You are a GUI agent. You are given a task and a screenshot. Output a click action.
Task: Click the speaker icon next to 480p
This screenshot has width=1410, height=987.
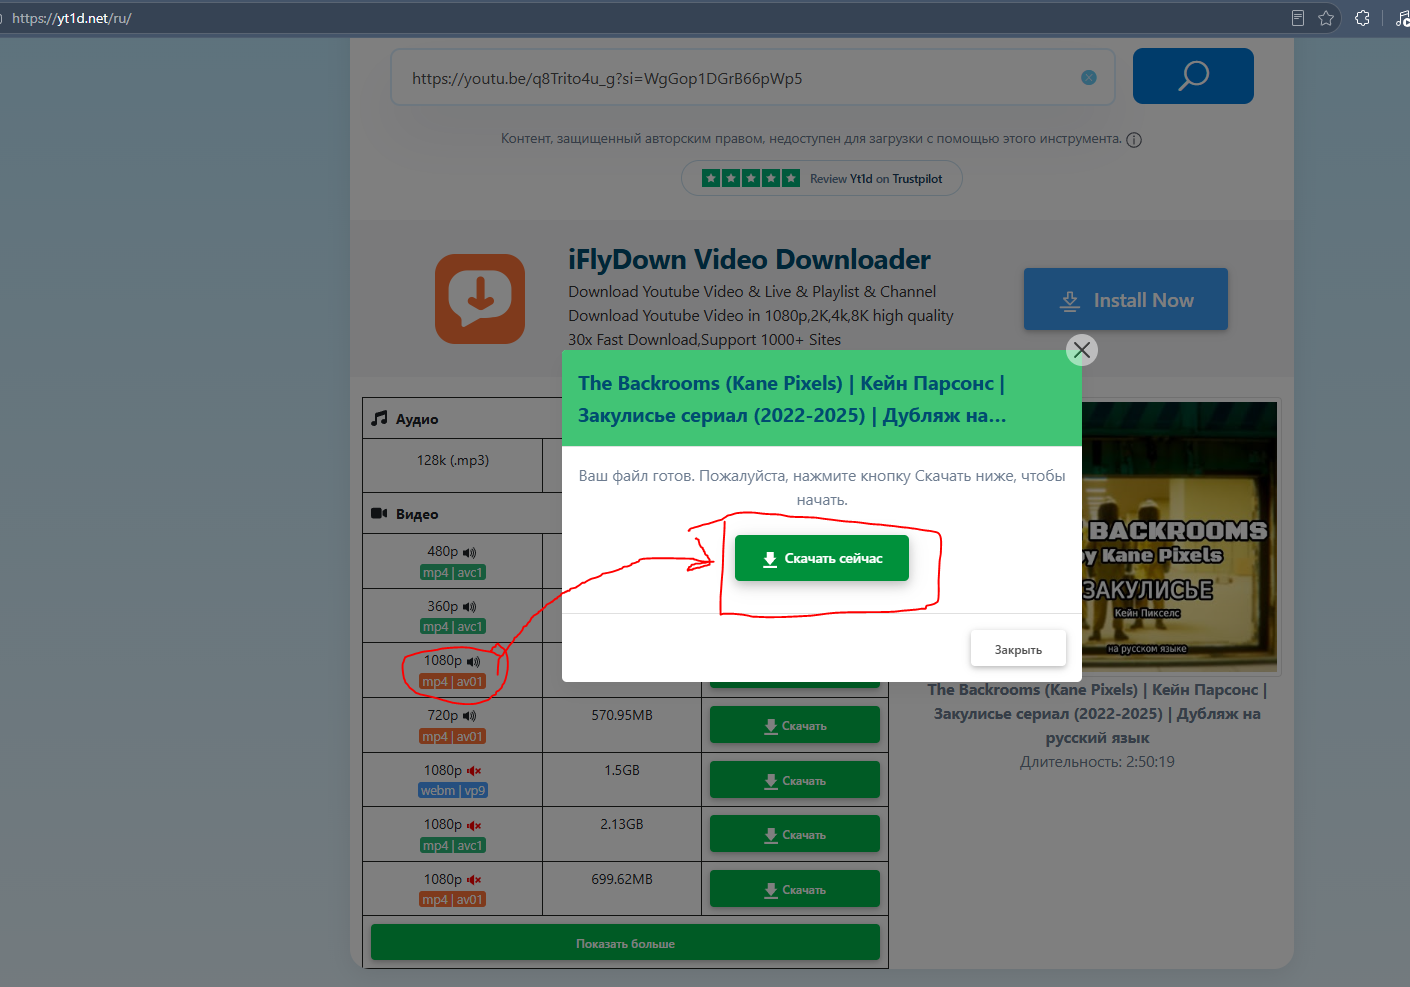(470, 552)
